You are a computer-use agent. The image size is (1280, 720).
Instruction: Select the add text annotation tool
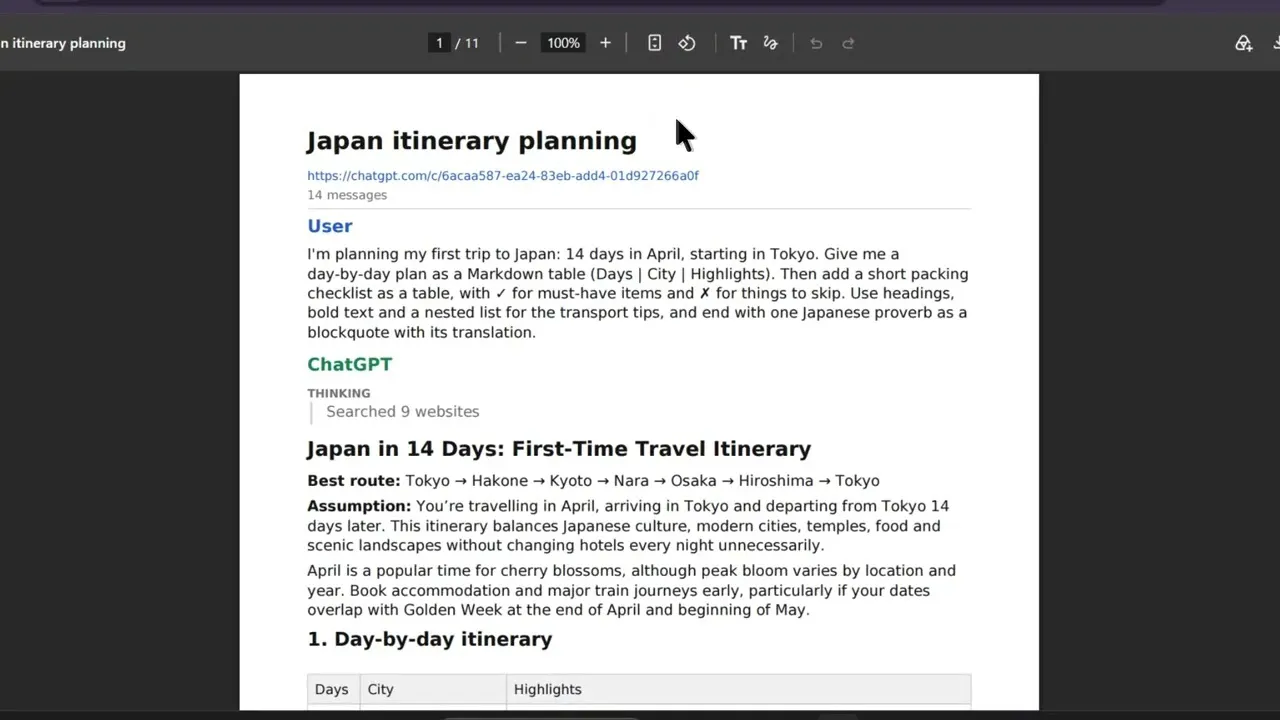738,43
